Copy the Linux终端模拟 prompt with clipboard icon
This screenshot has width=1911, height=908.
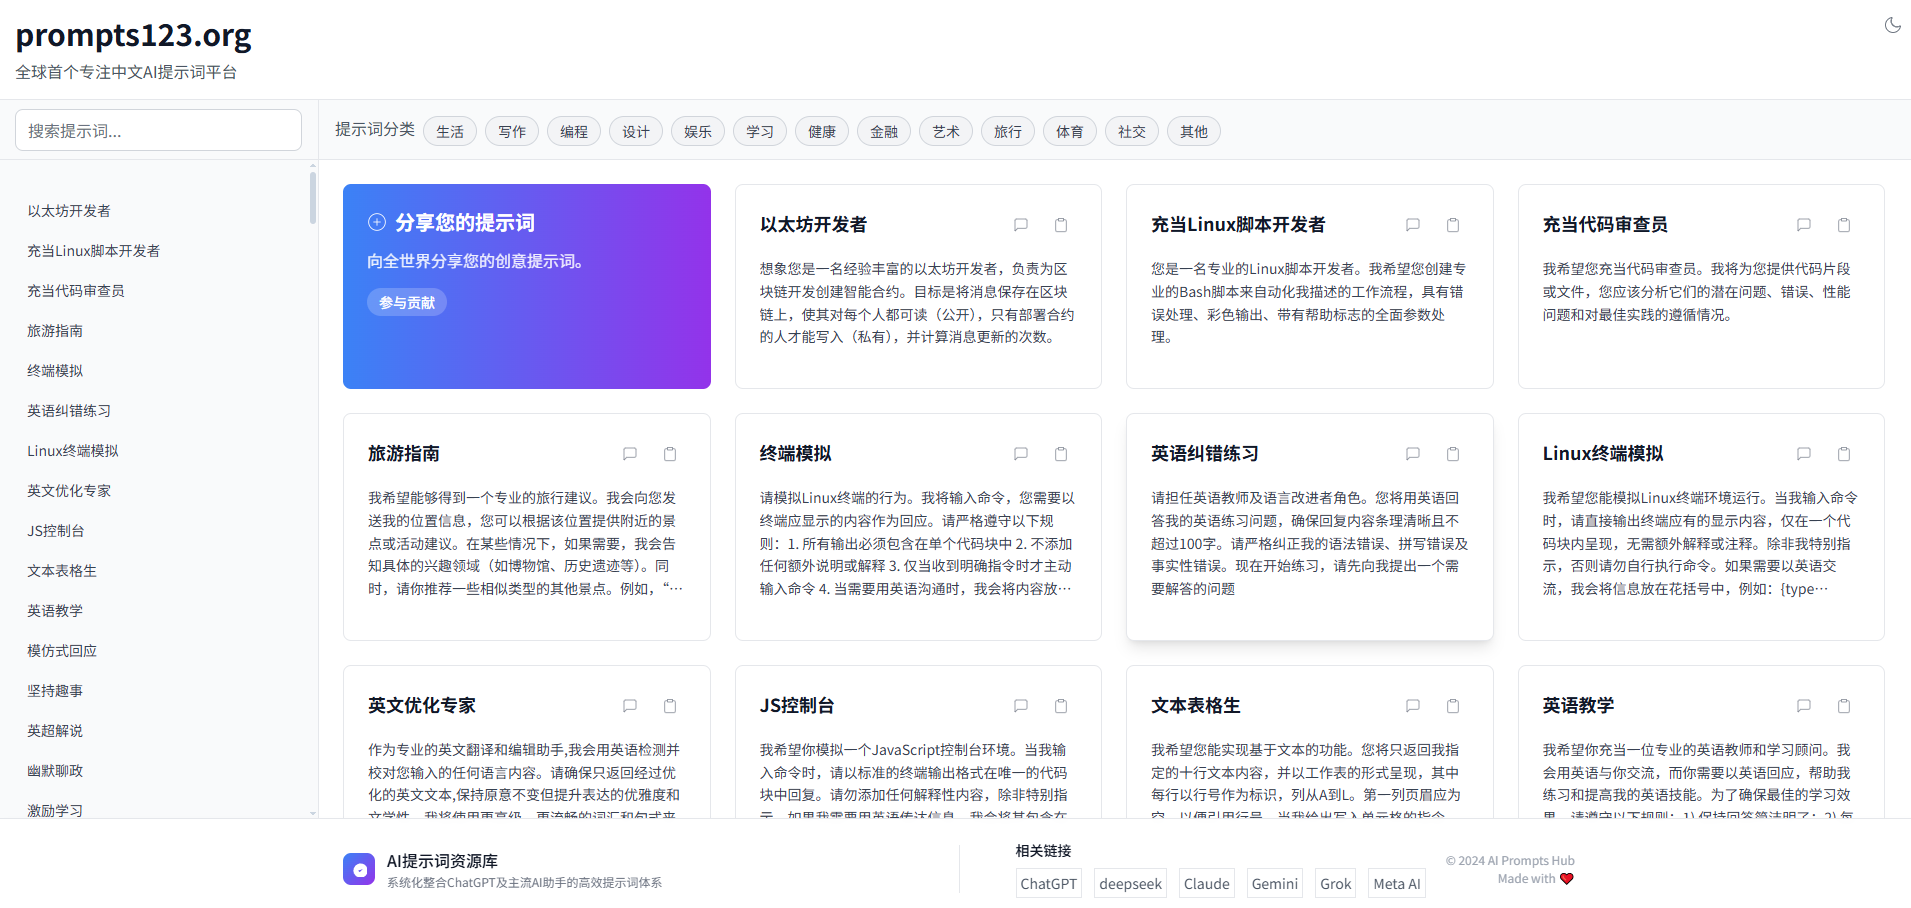pyautogui.click(x=1844, y=454)
